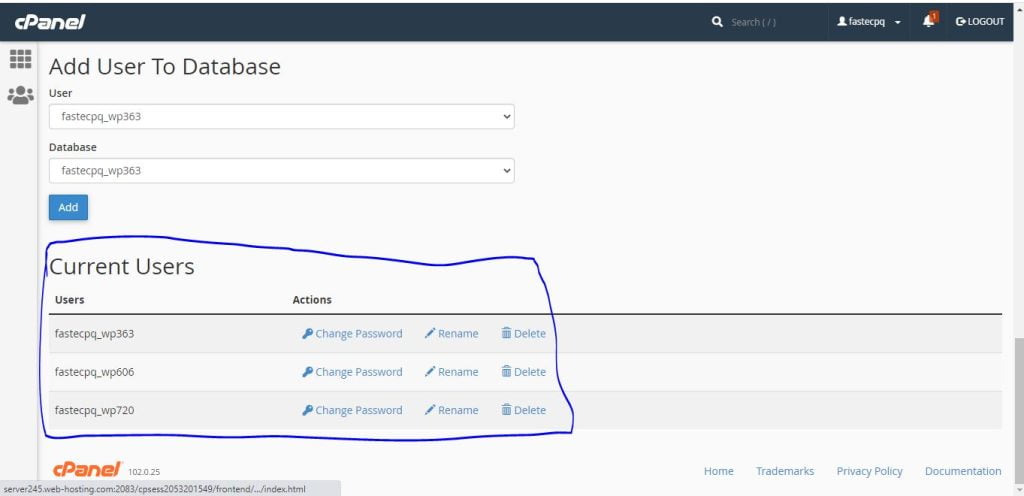
Task: Open the Trademarks footer link
Action: click(785, 471)
